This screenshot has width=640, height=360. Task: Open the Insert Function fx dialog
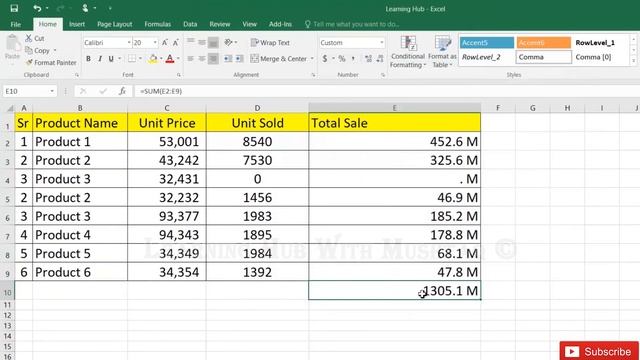pyautogui.click(x=122, y=91)
